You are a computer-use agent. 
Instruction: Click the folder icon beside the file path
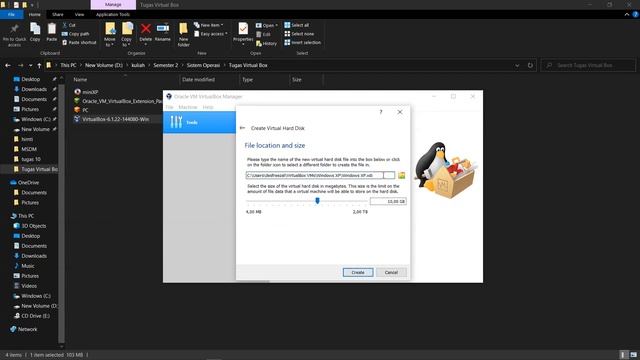[x=402, y=175]
